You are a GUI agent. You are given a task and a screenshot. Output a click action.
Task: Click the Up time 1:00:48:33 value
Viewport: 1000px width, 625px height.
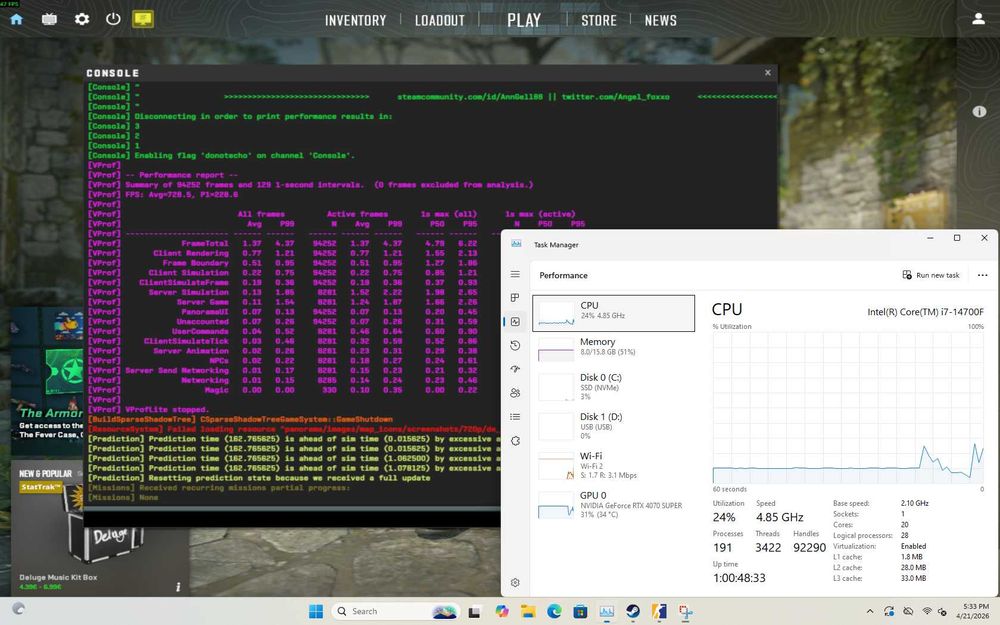[739, 578]
